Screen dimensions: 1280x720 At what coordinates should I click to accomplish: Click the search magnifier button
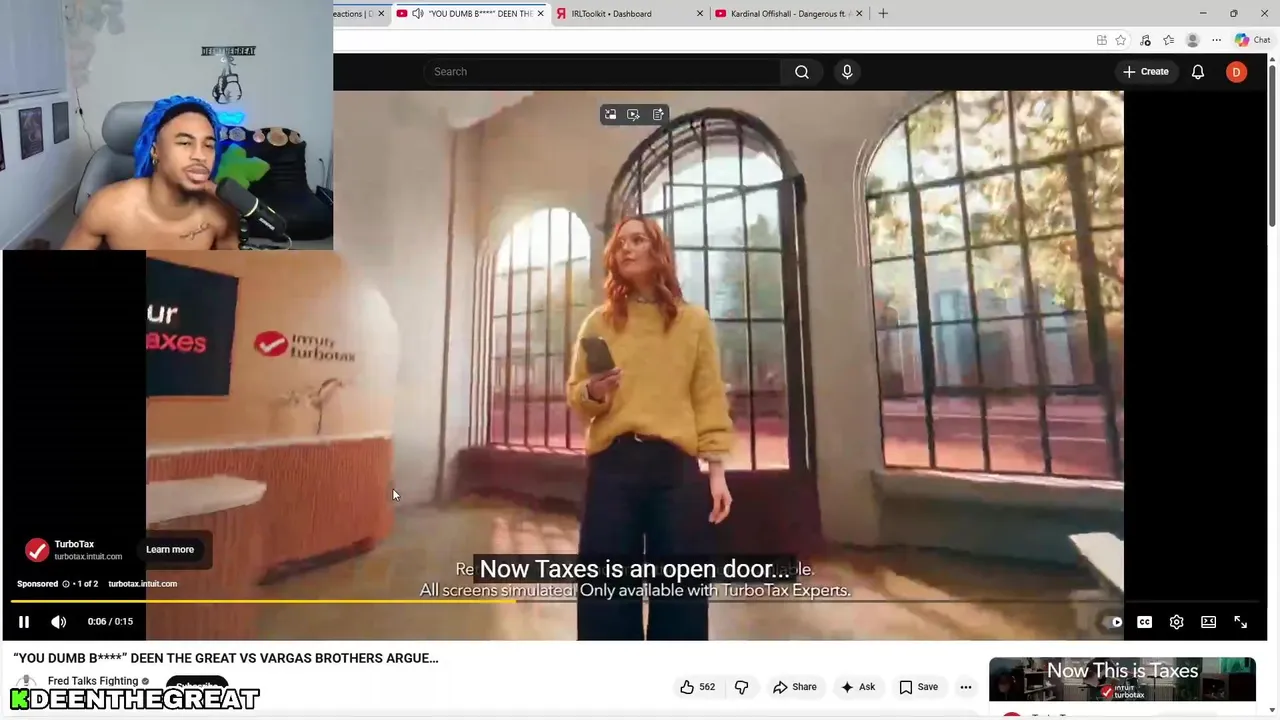(x=802, y=72)
